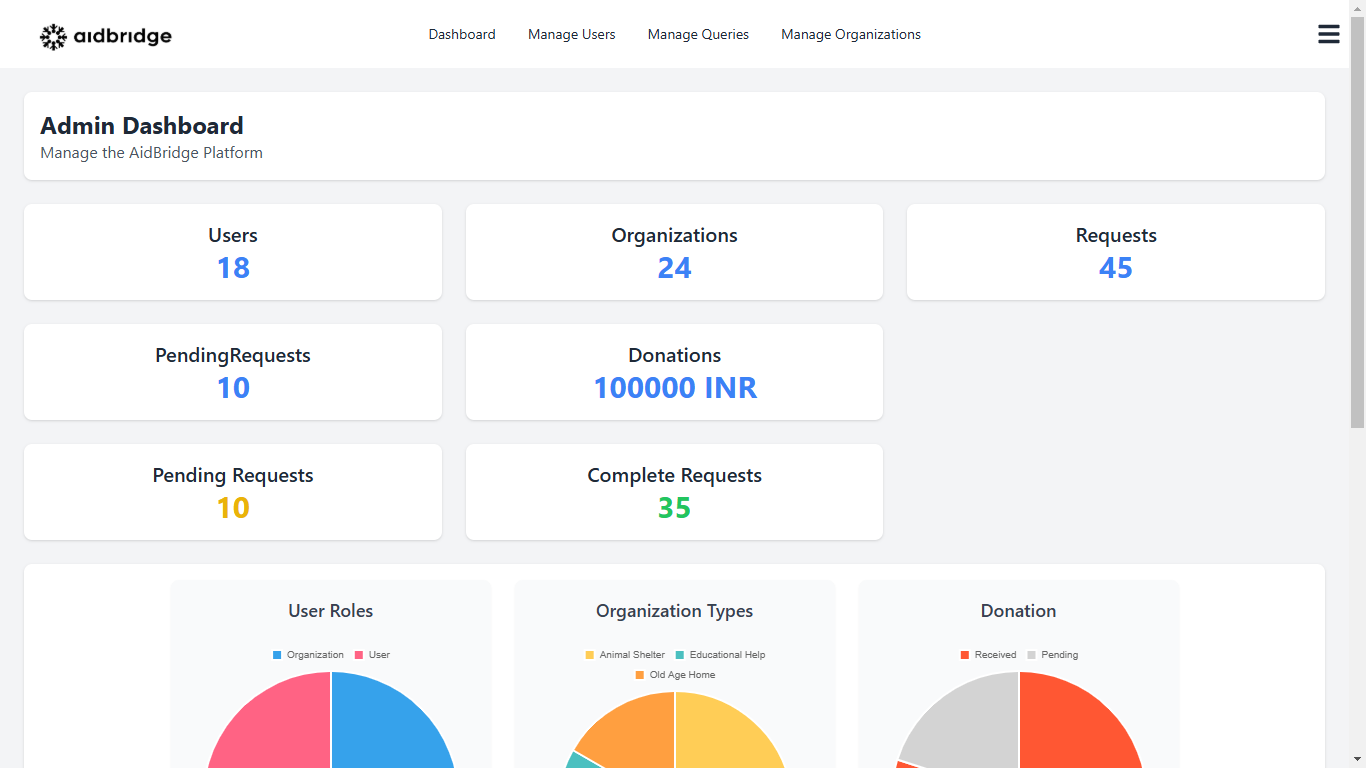Click the User Roles chart title
This screenshot has width=1366, height=768.
click(x=331, y=611)
